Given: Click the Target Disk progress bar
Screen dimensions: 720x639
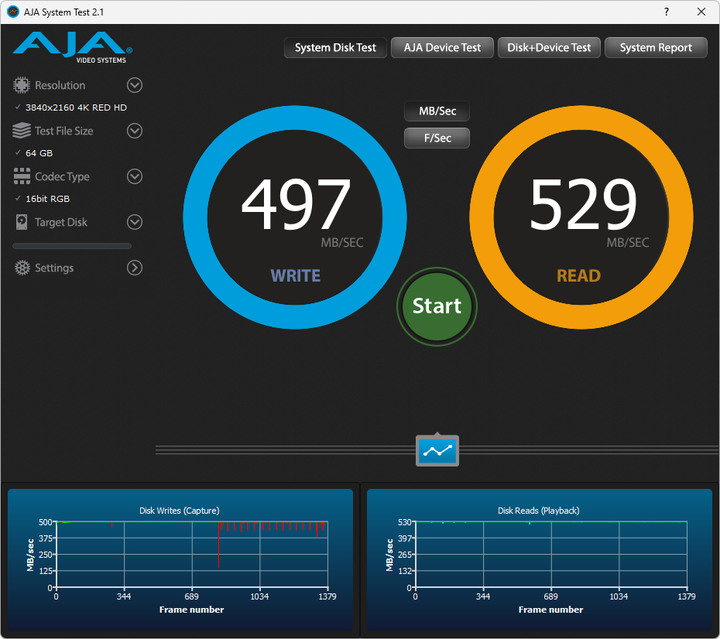Looking at the screenshot, I should coord(72,246).
